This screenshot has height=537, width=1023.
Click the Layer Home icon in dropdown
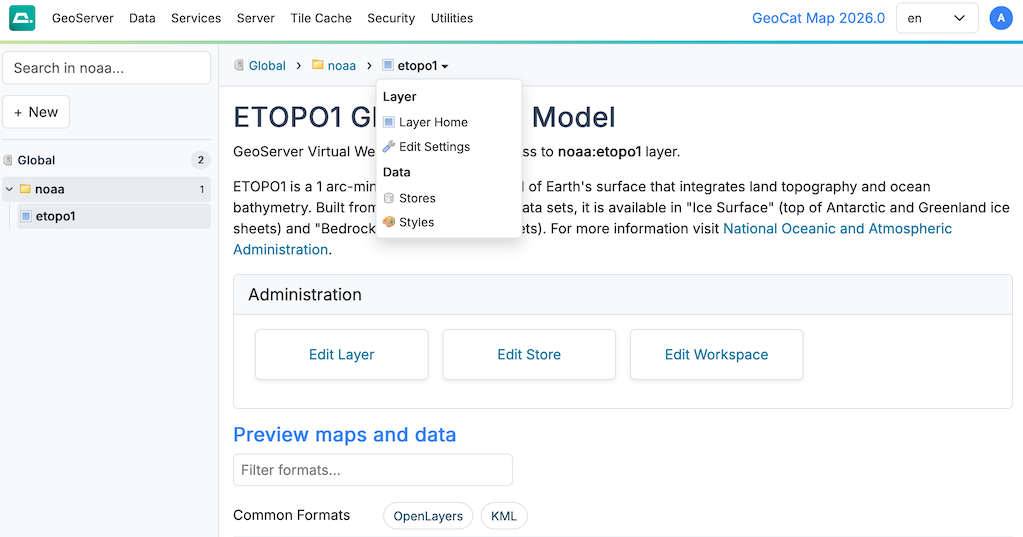coord(389,122)
